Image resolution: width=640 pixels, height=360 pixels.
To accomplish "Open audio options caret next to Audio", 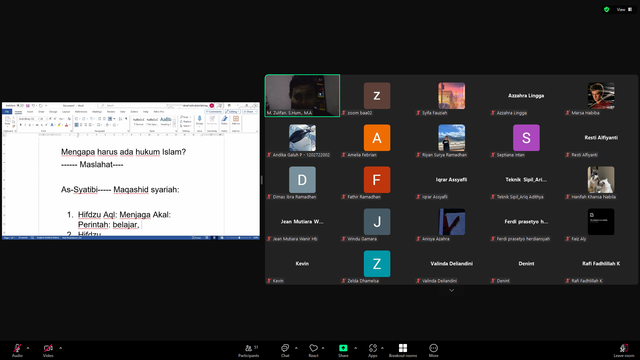I will pos(28,348).
